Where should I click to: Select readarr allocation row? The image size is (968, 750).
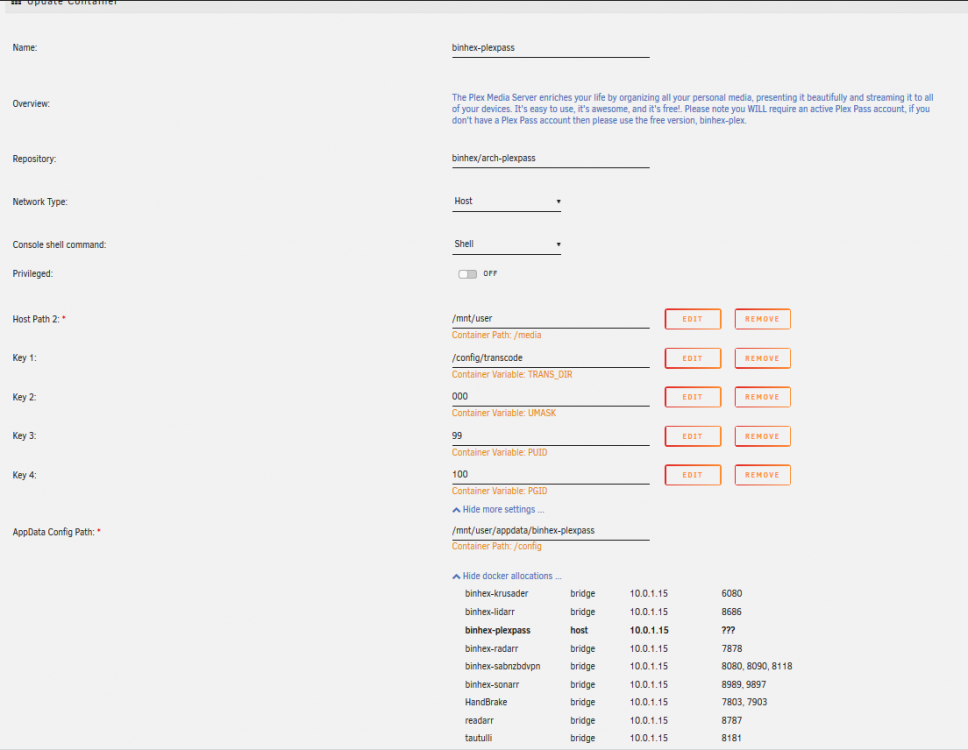tap(628, 720)
